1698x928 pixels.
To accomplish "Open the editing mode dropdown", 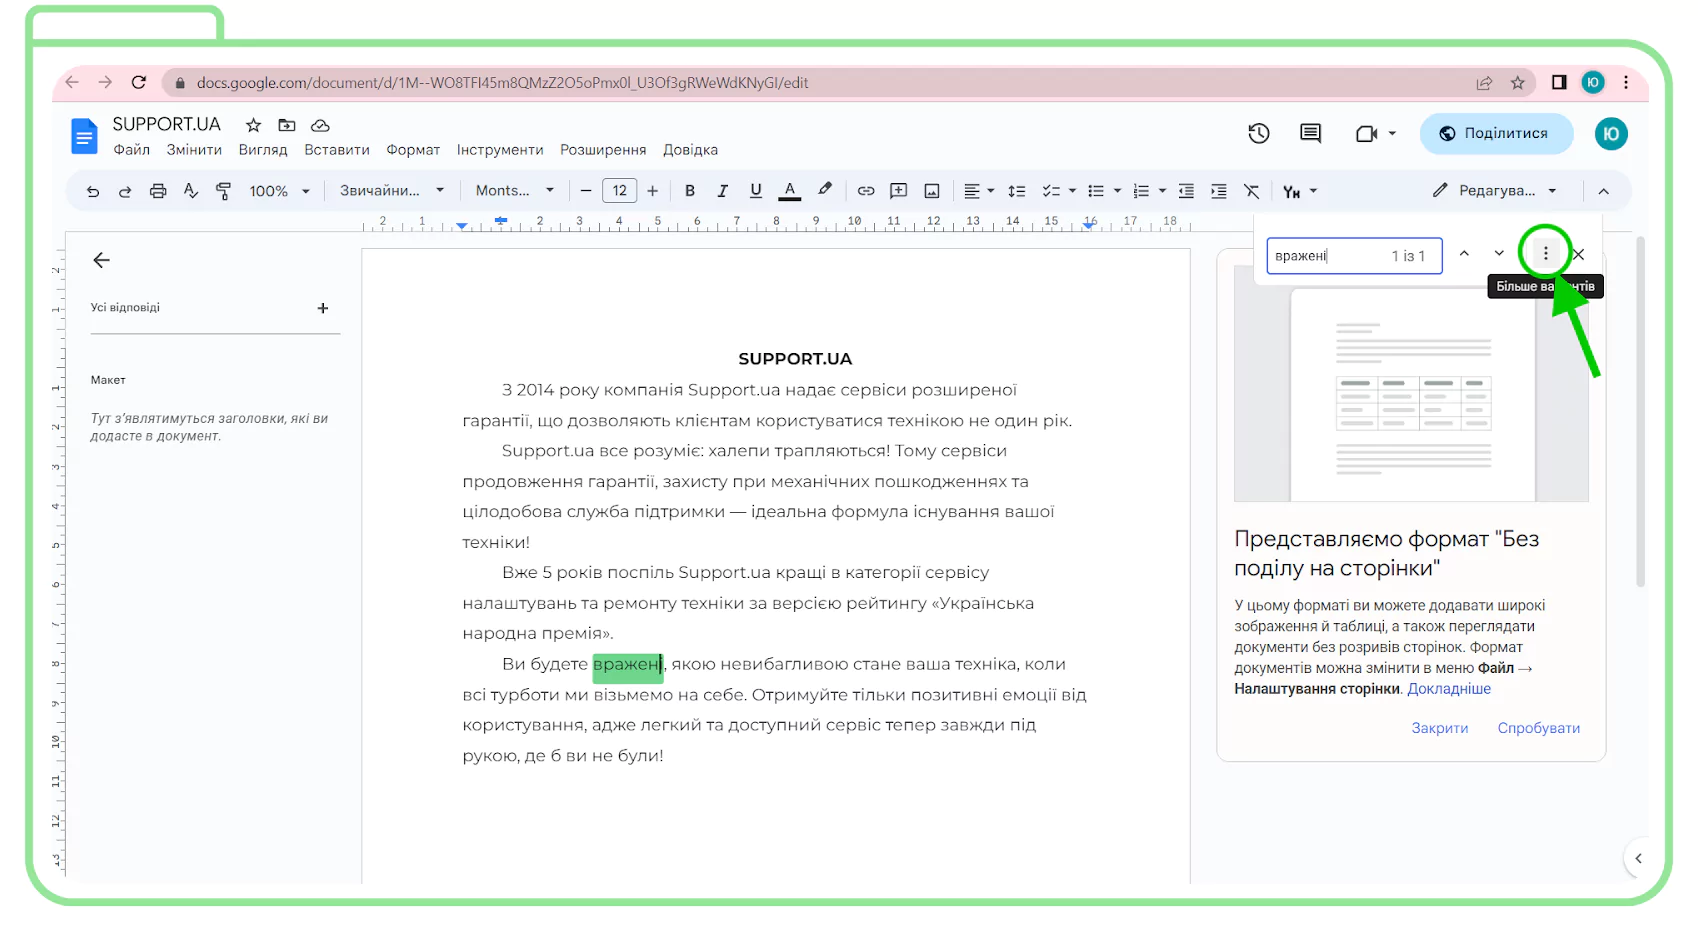I will point(1494,191).
